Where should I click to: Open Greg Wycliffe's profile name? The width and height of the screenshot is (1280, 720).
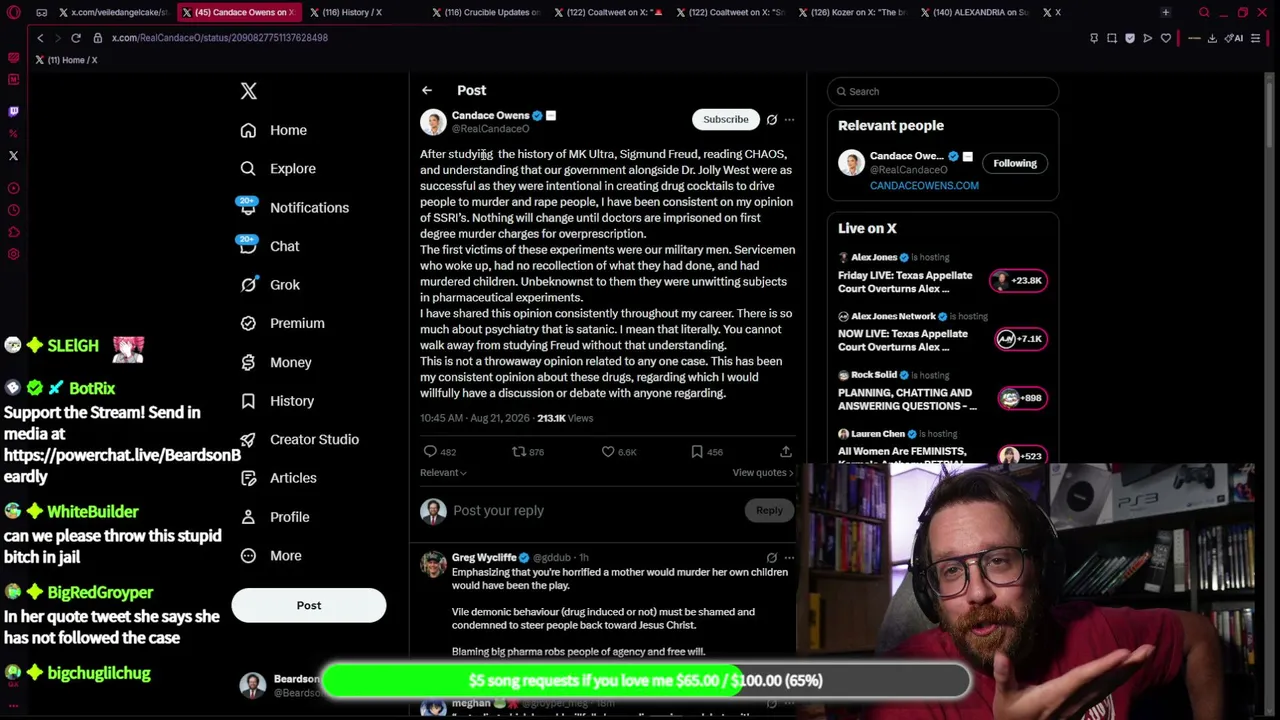tap(484, 558)
